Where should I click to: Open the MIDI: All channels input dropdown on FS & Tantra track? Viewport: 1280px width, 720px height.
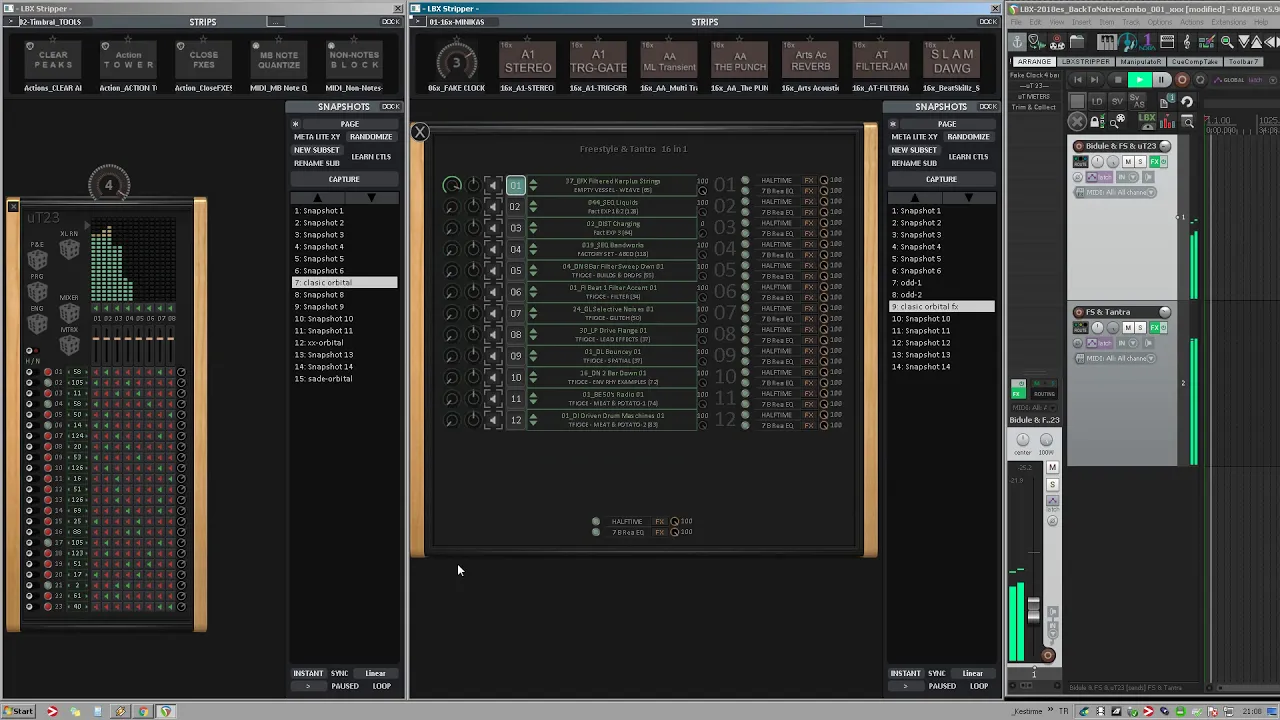1116,358
